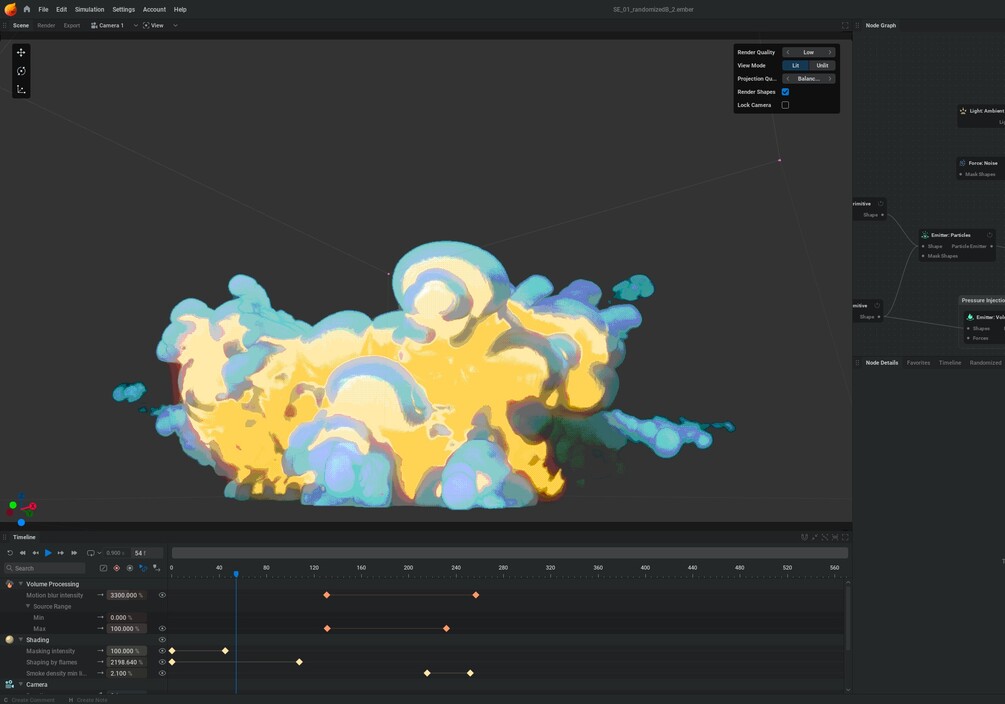Next Projection Quality option arrow
The image size is (1005, 704).
[830, 79]
